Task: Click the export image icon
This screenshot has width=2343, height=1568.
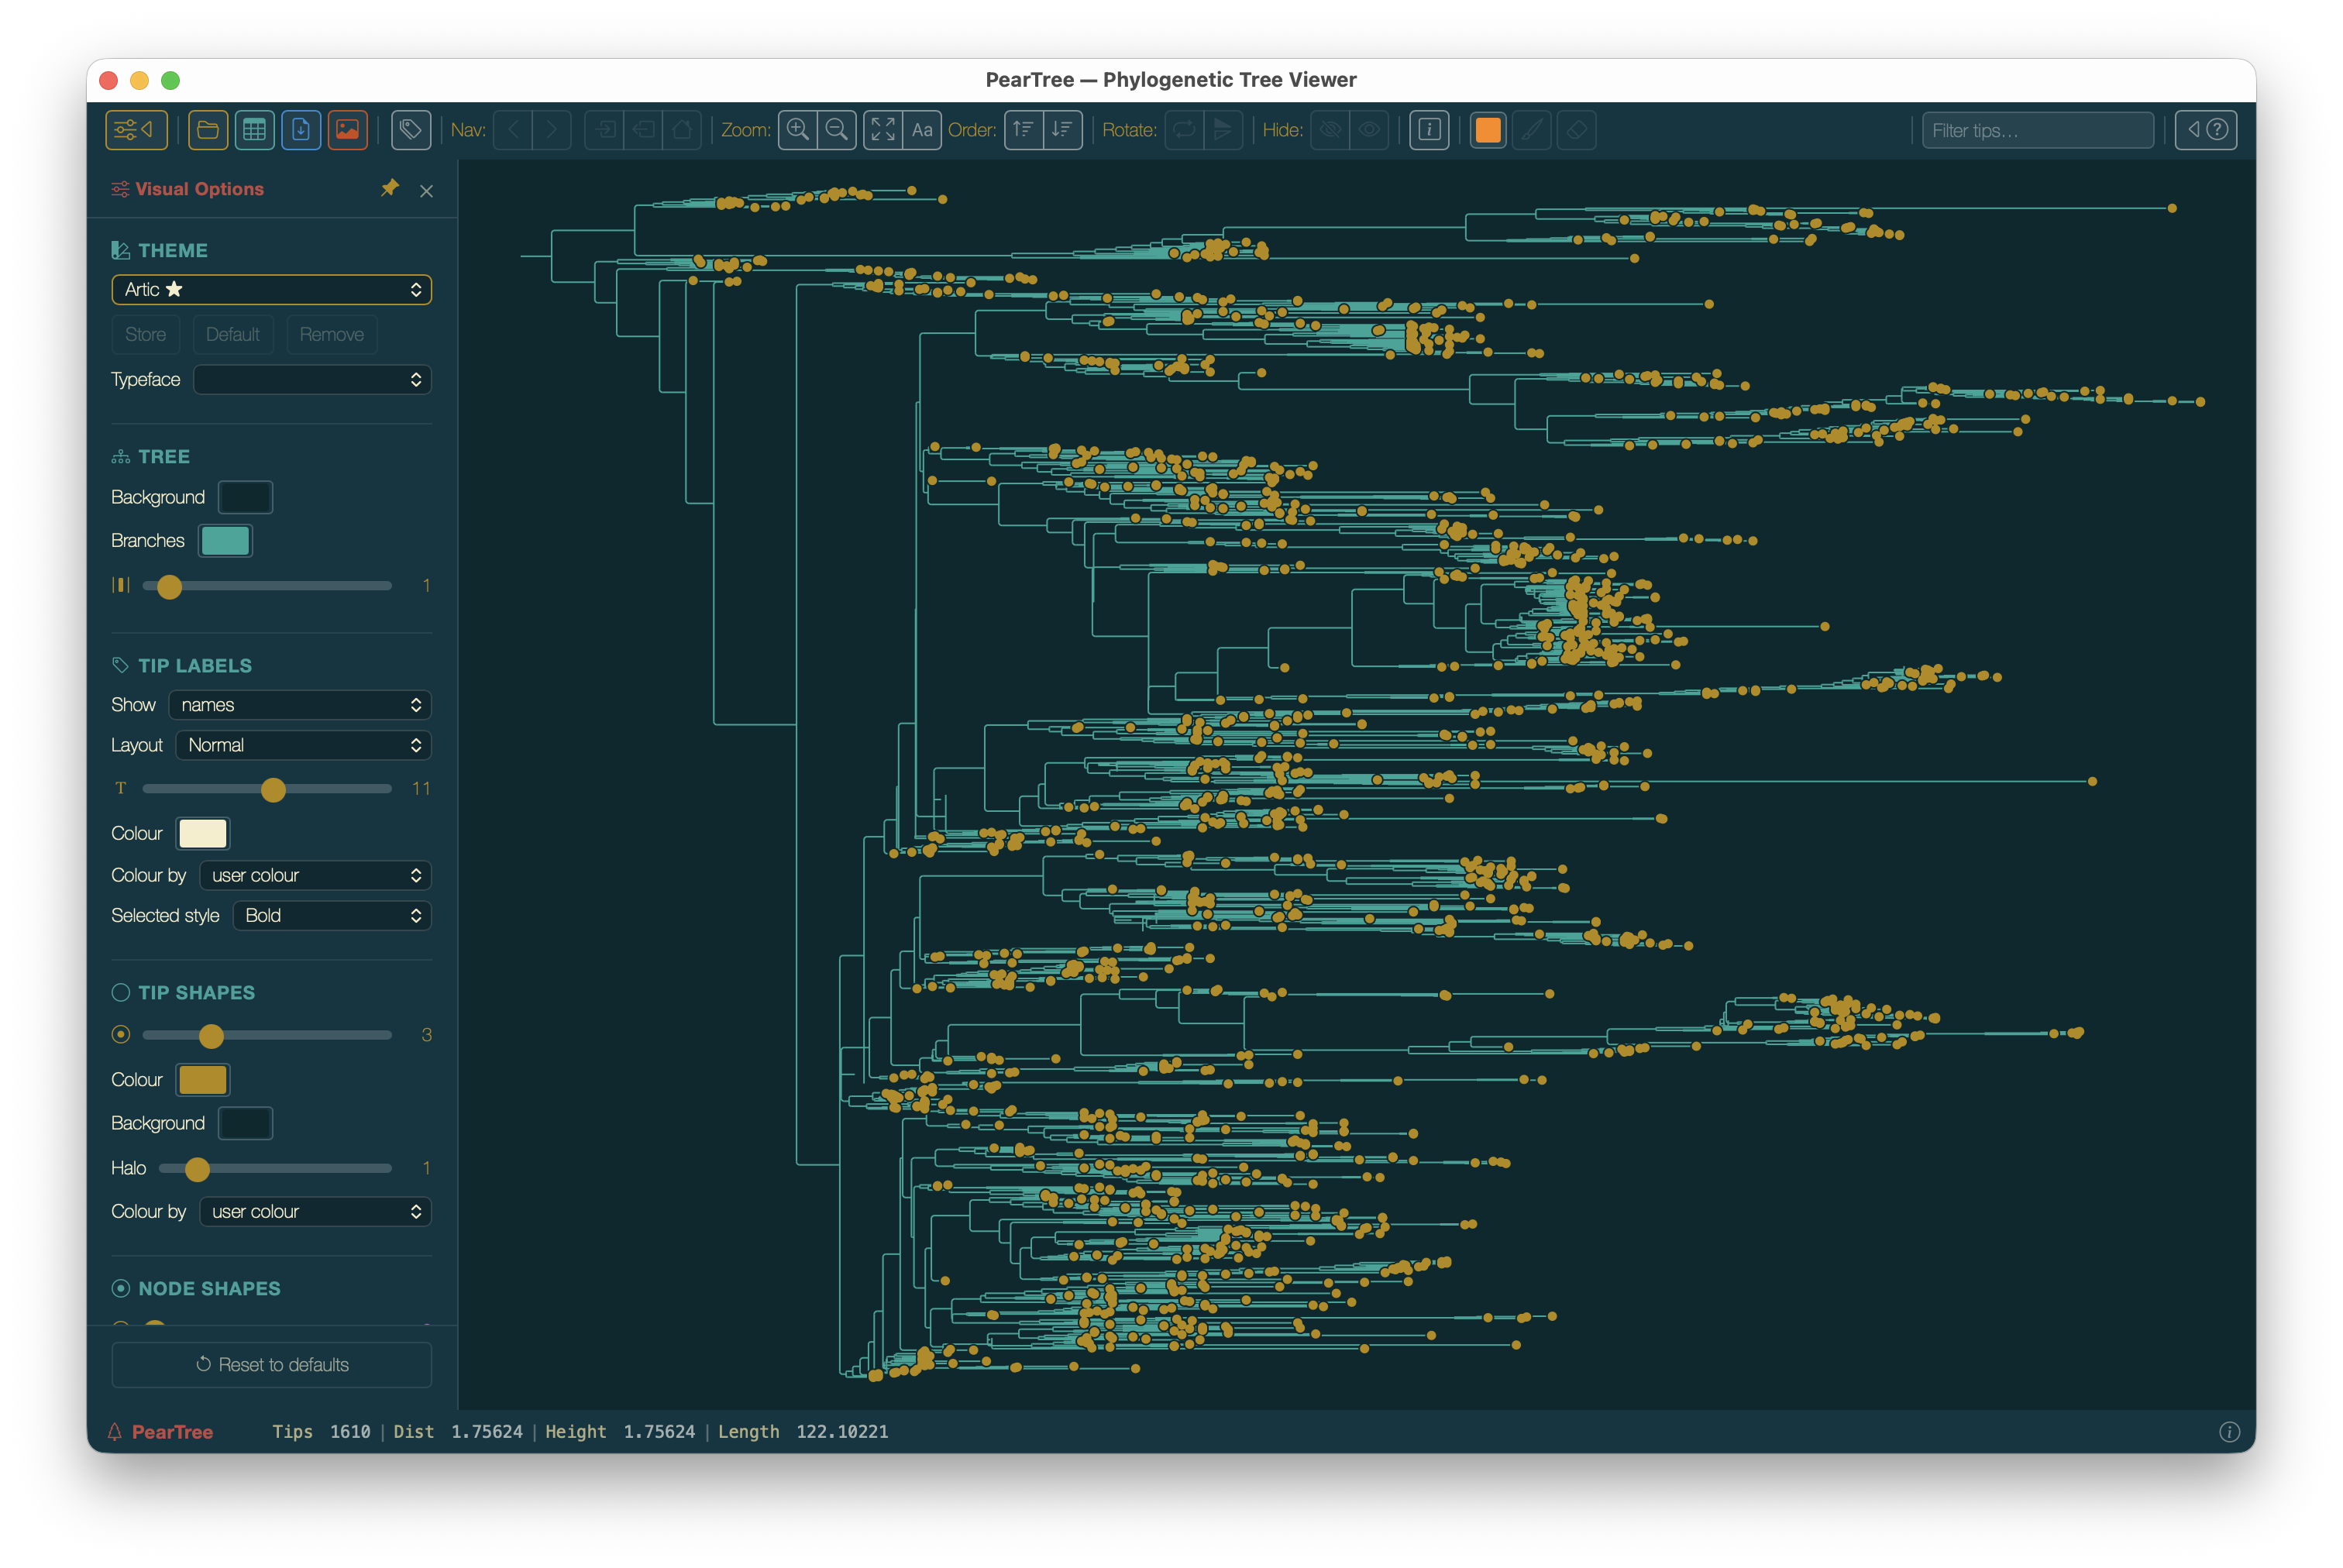Action: (x=347, y=130)
